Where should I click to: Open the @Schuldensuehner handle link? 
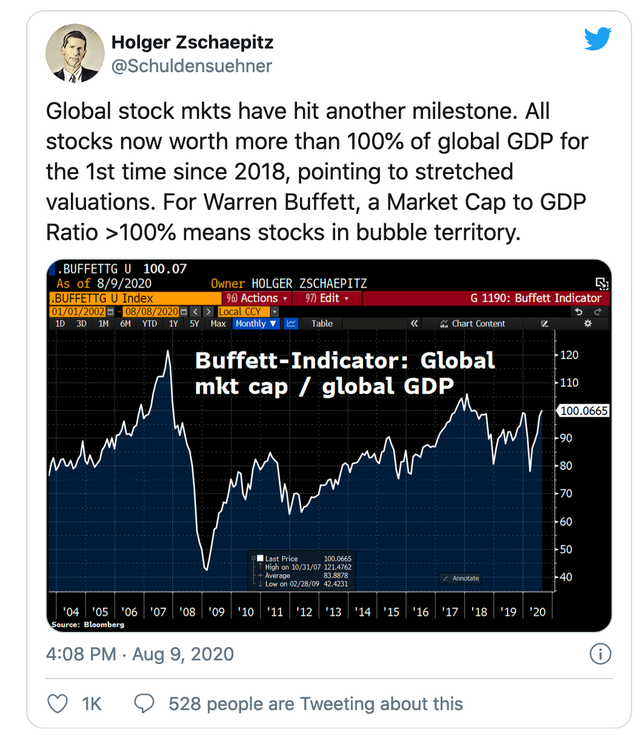191,66
